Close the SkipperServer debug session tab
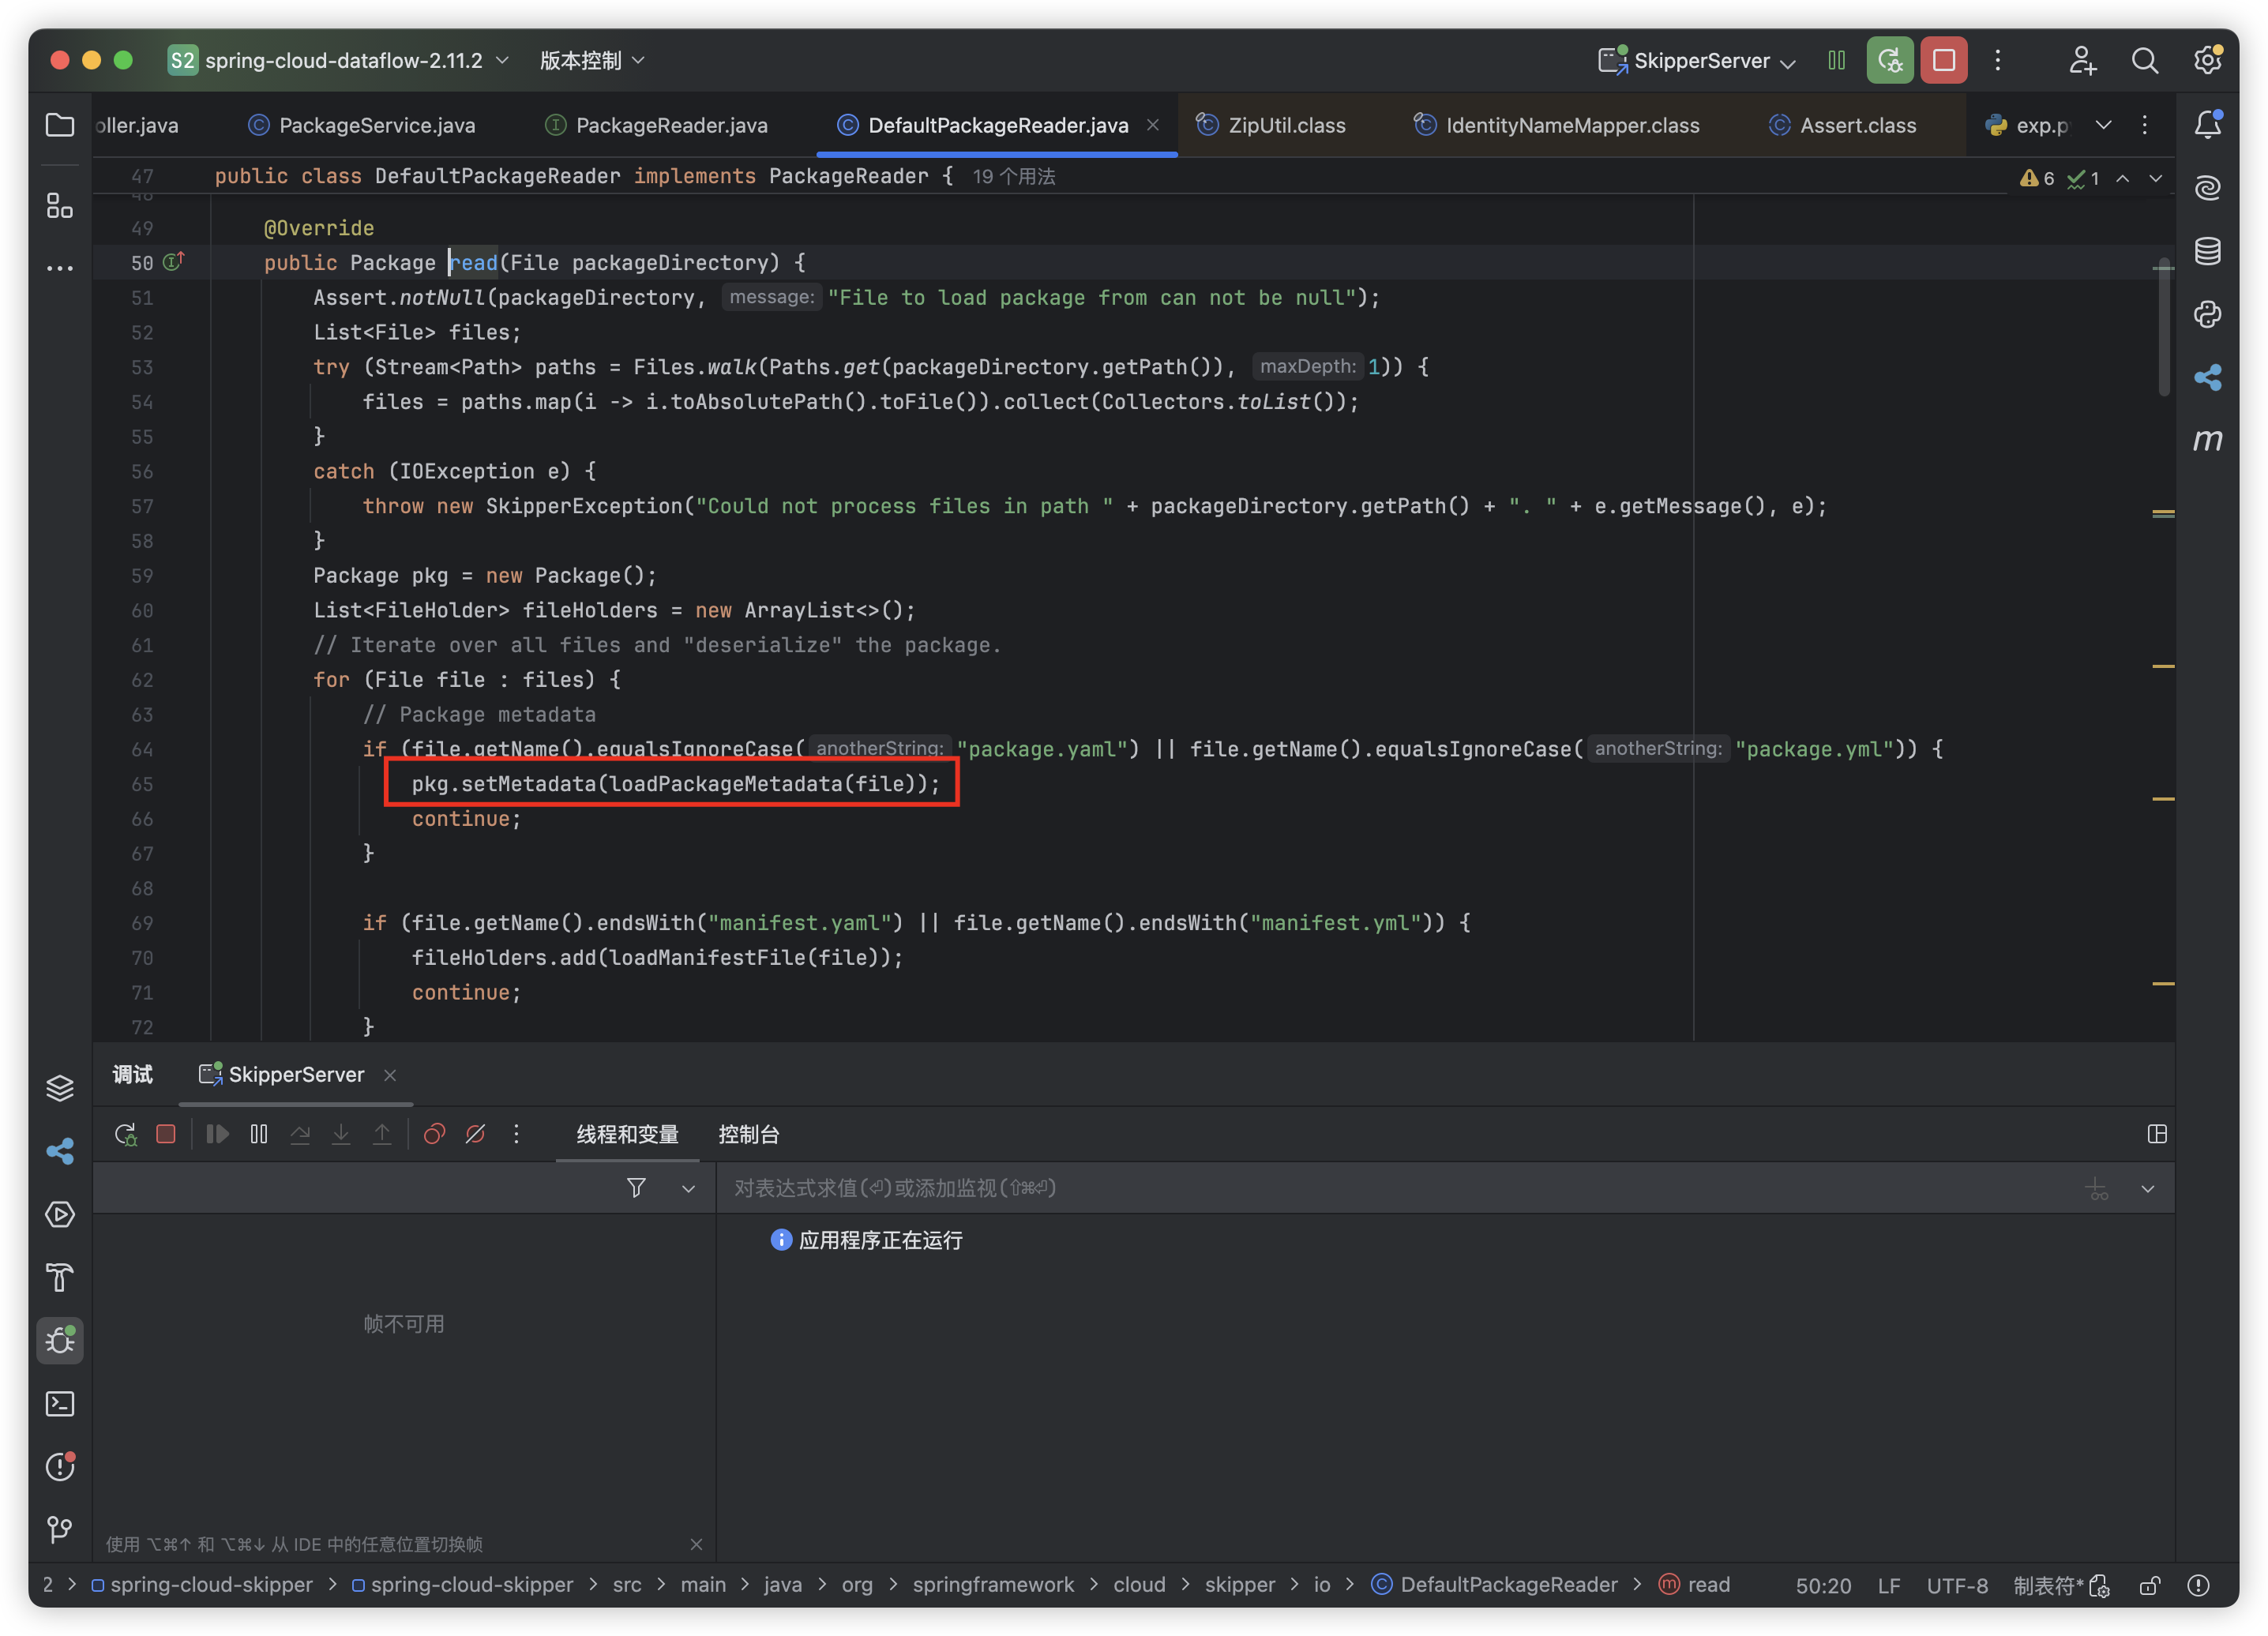 click(x=390, y=1075)
